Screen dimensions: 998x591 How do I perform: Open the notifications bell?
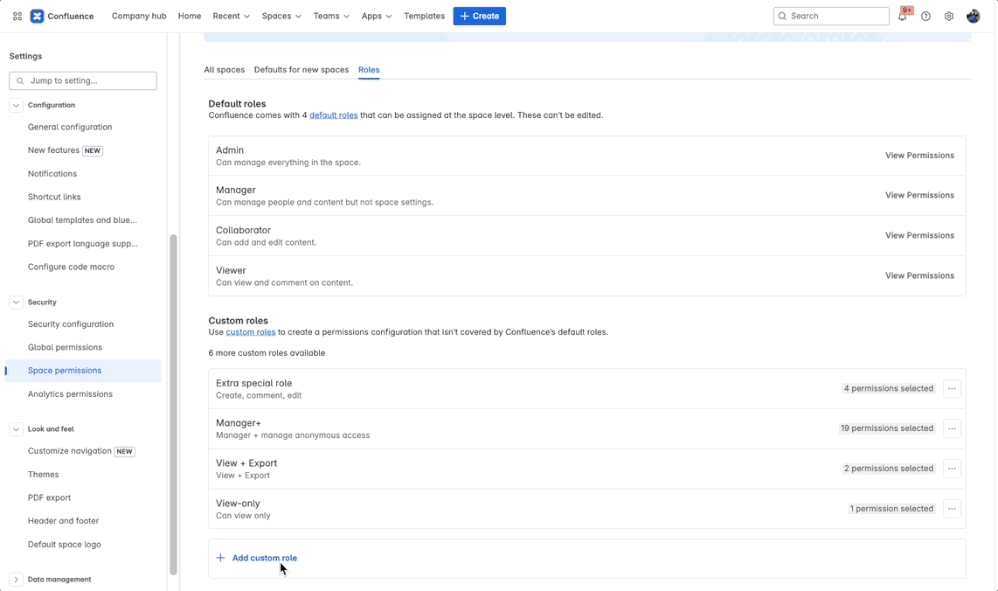pyautogui.click(x=903, y=16)
